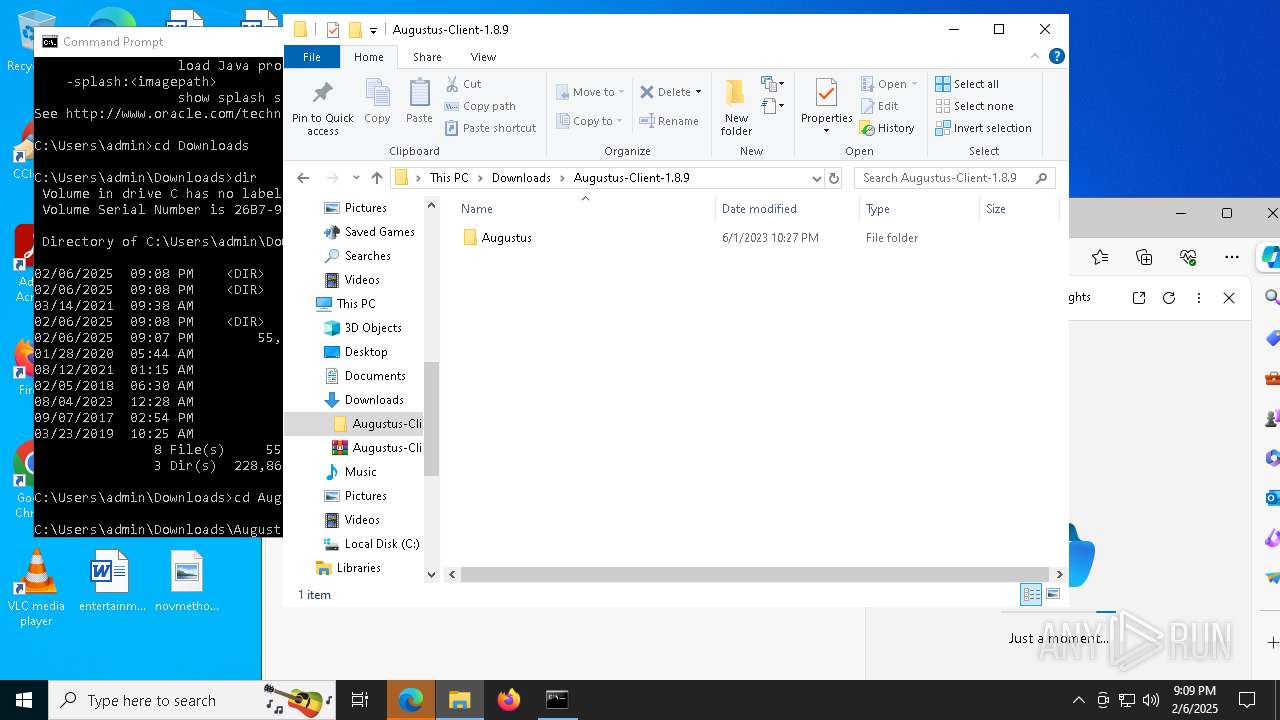
Task: Click Paste shortcut command
Action: tap(491, 128)
